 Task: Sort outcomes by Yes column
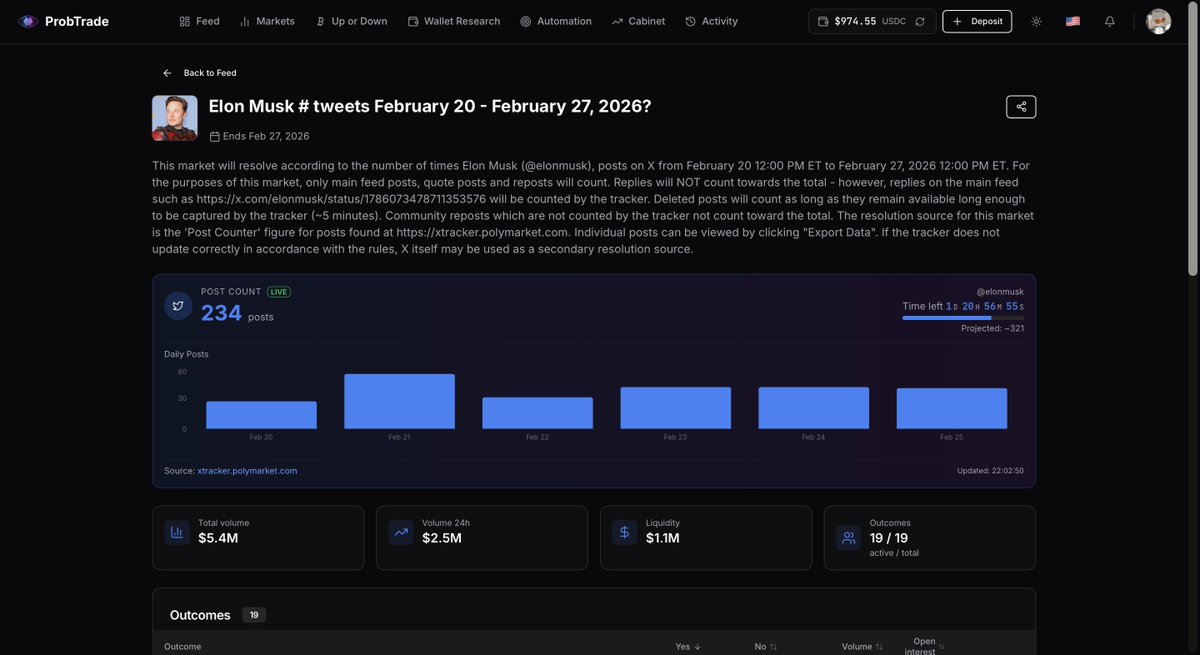[x=688, y=647]
